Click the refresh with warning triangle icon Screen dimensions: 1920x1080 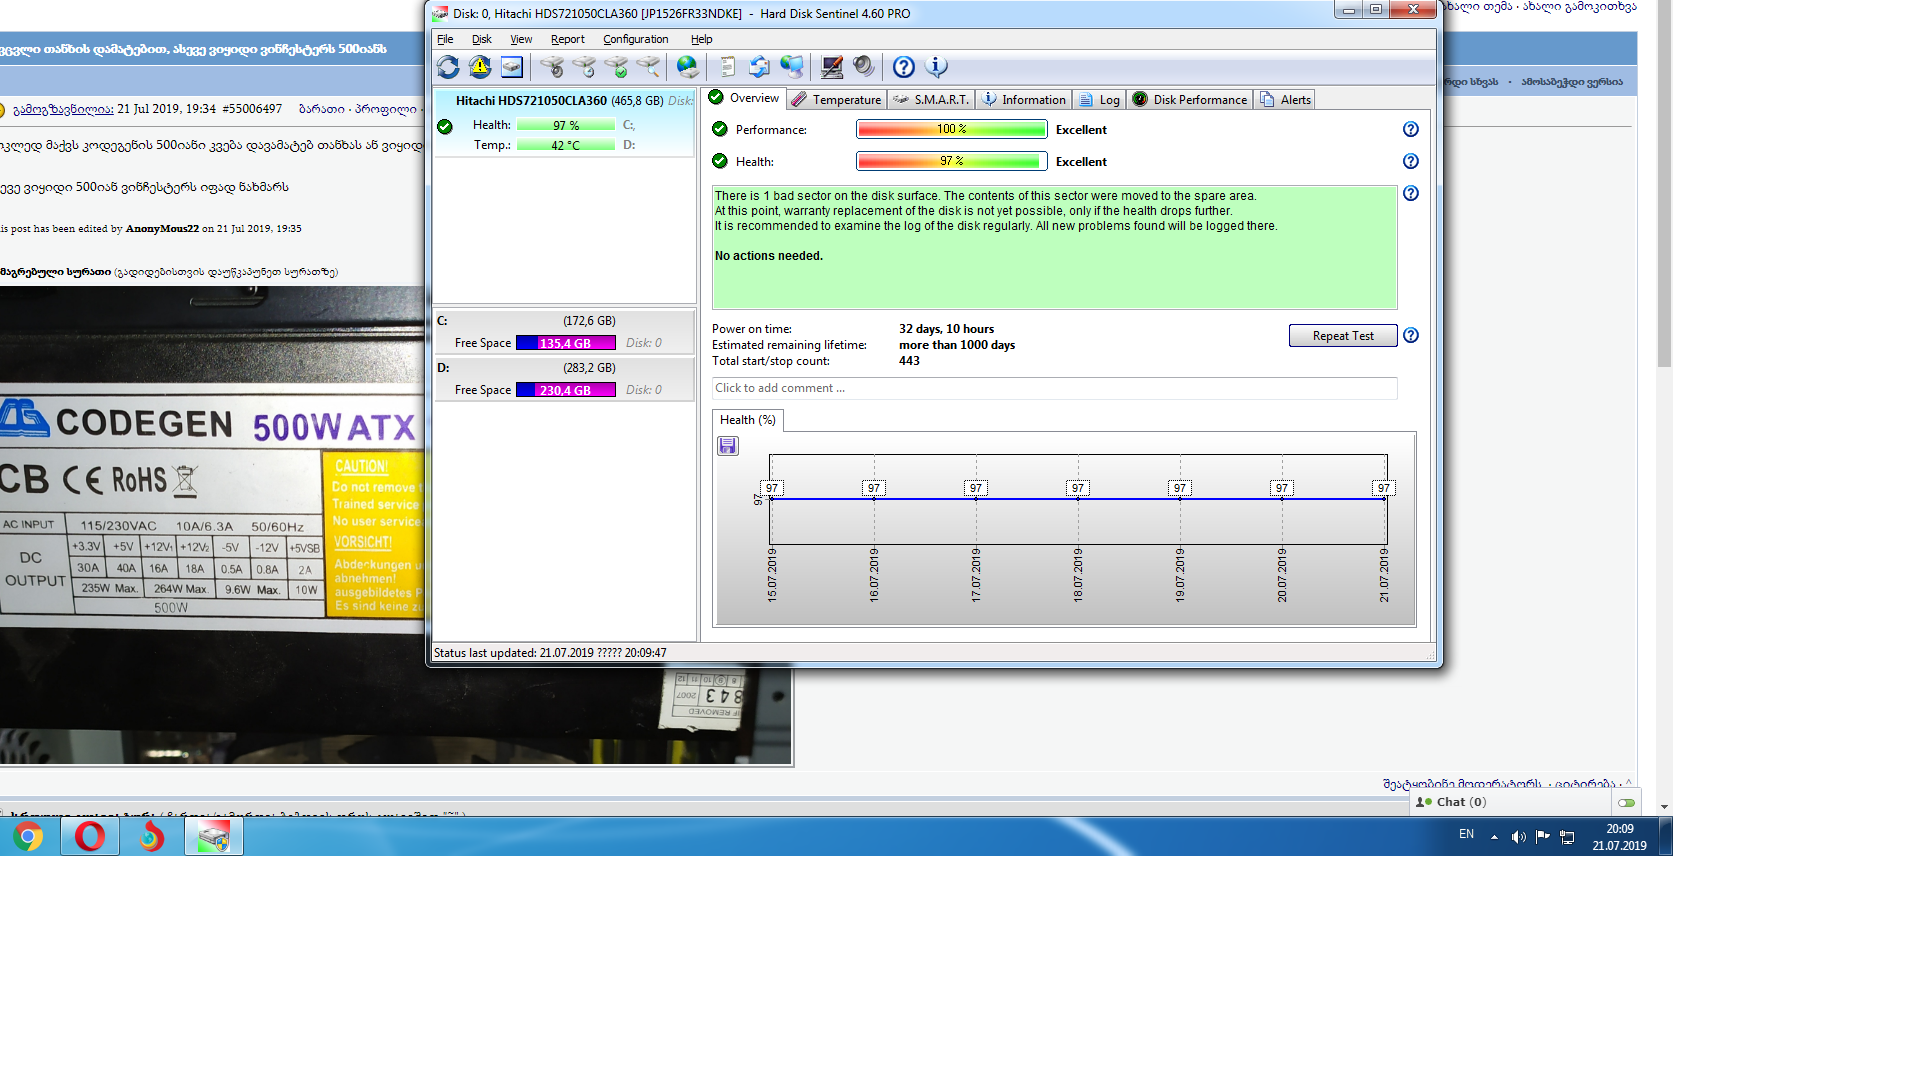tap(480, 67)
